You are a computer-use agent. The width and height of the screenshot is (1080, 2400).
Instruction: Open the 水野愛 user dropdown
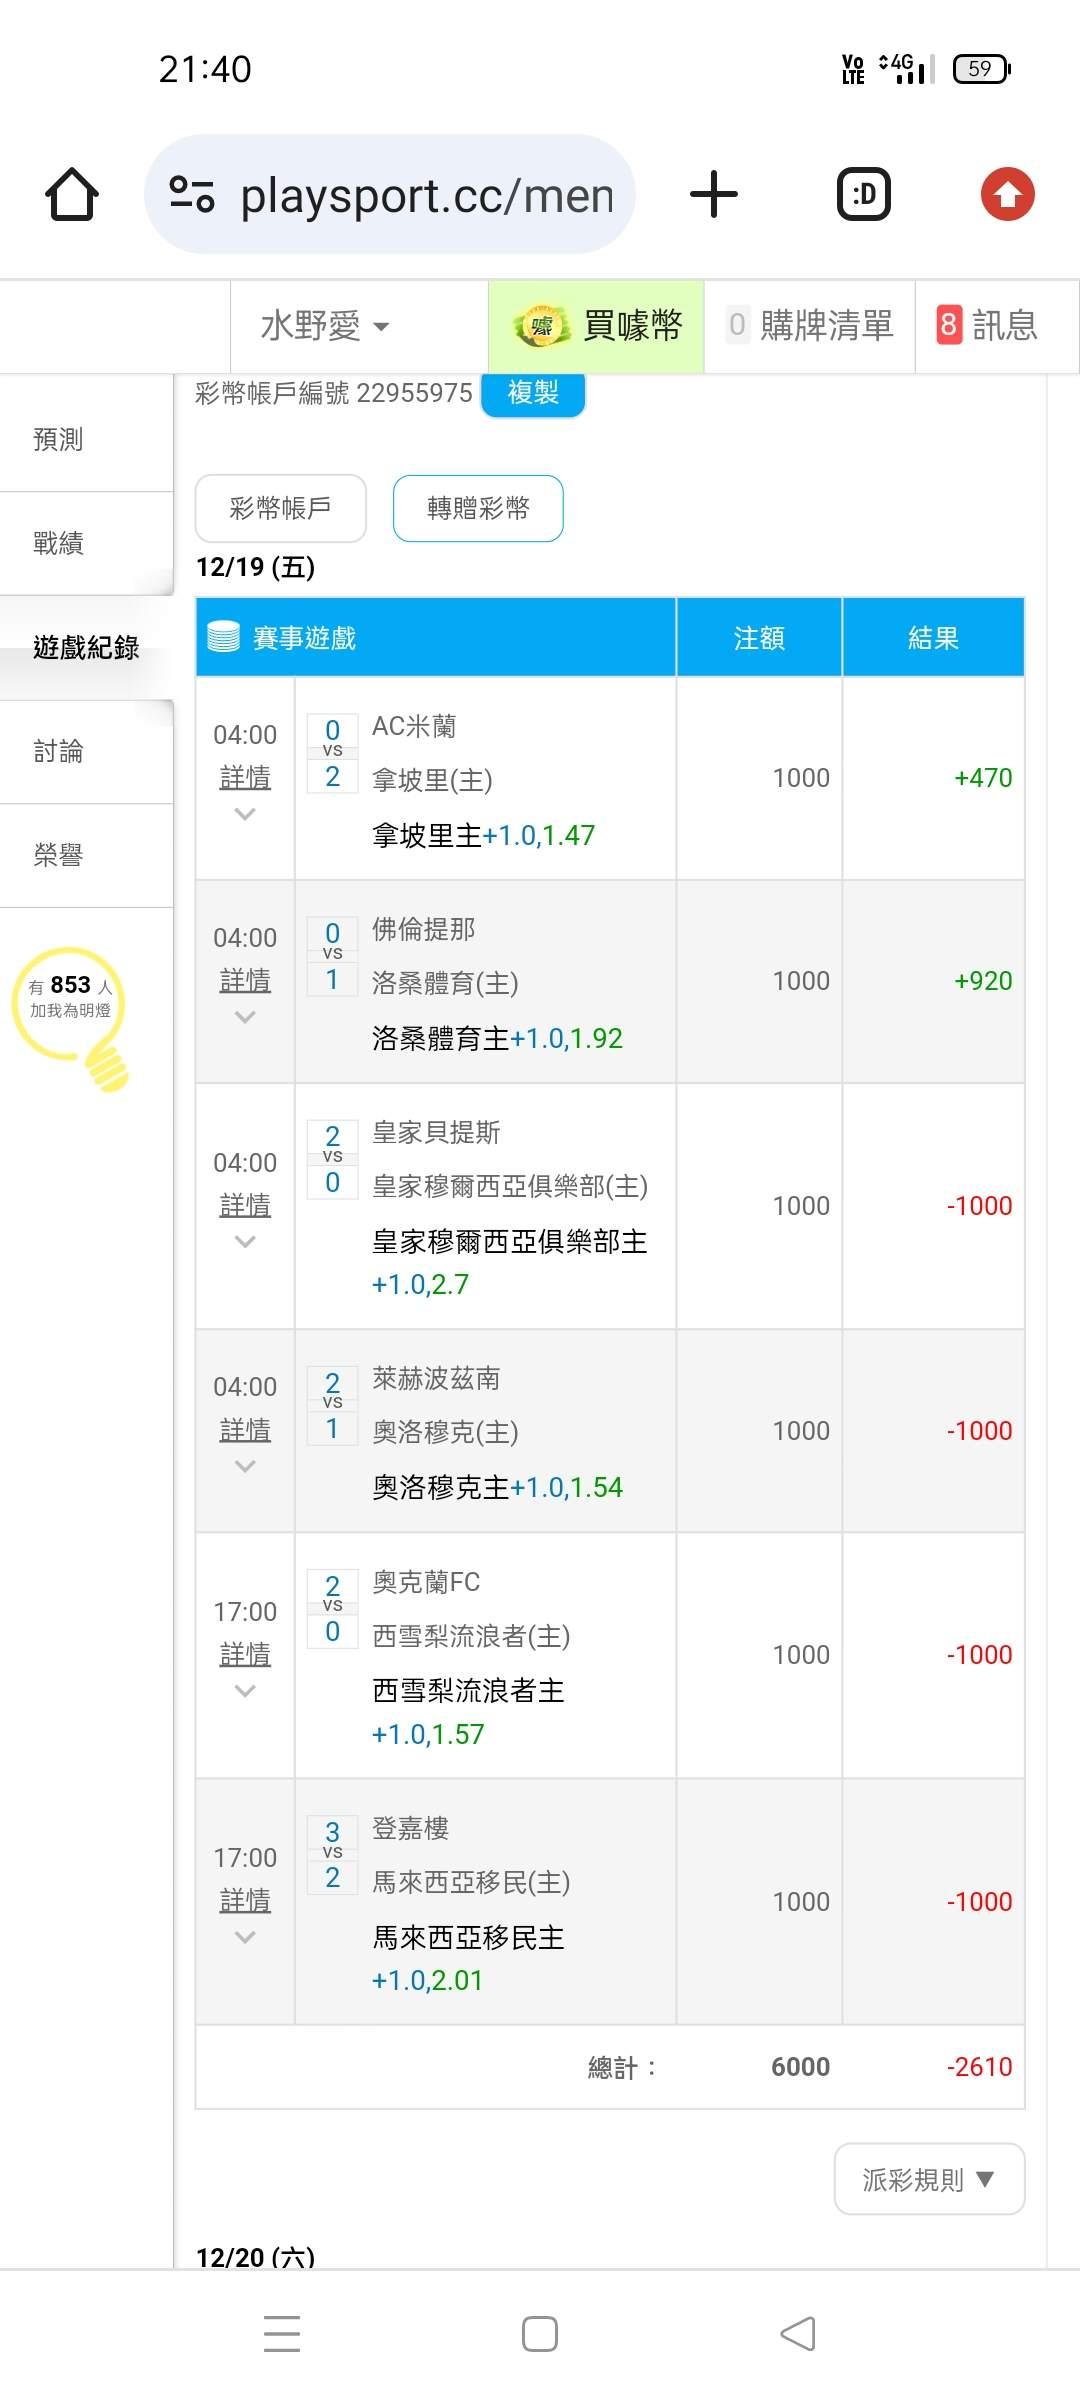(324, 326)
